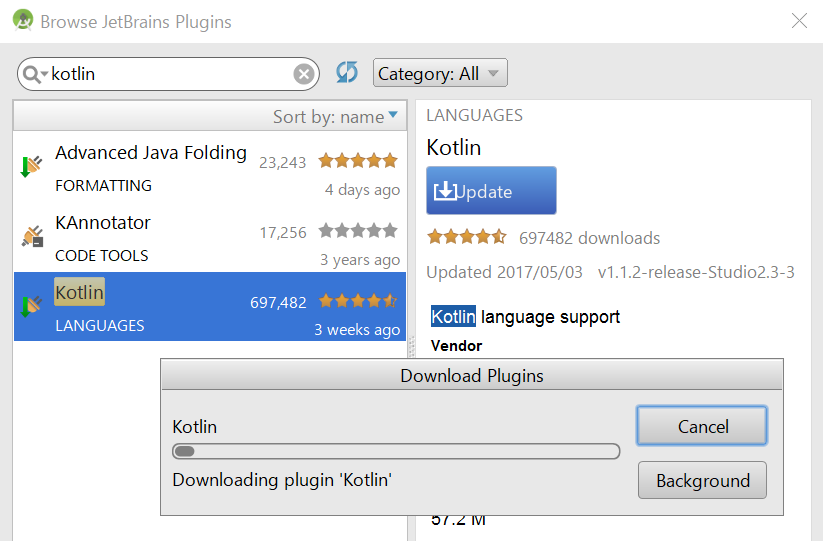This screenshot has height=541, width=823.
Task: Click the "Downloading plugin 'Kotlin'" status text
Action: tap(282, 480)
